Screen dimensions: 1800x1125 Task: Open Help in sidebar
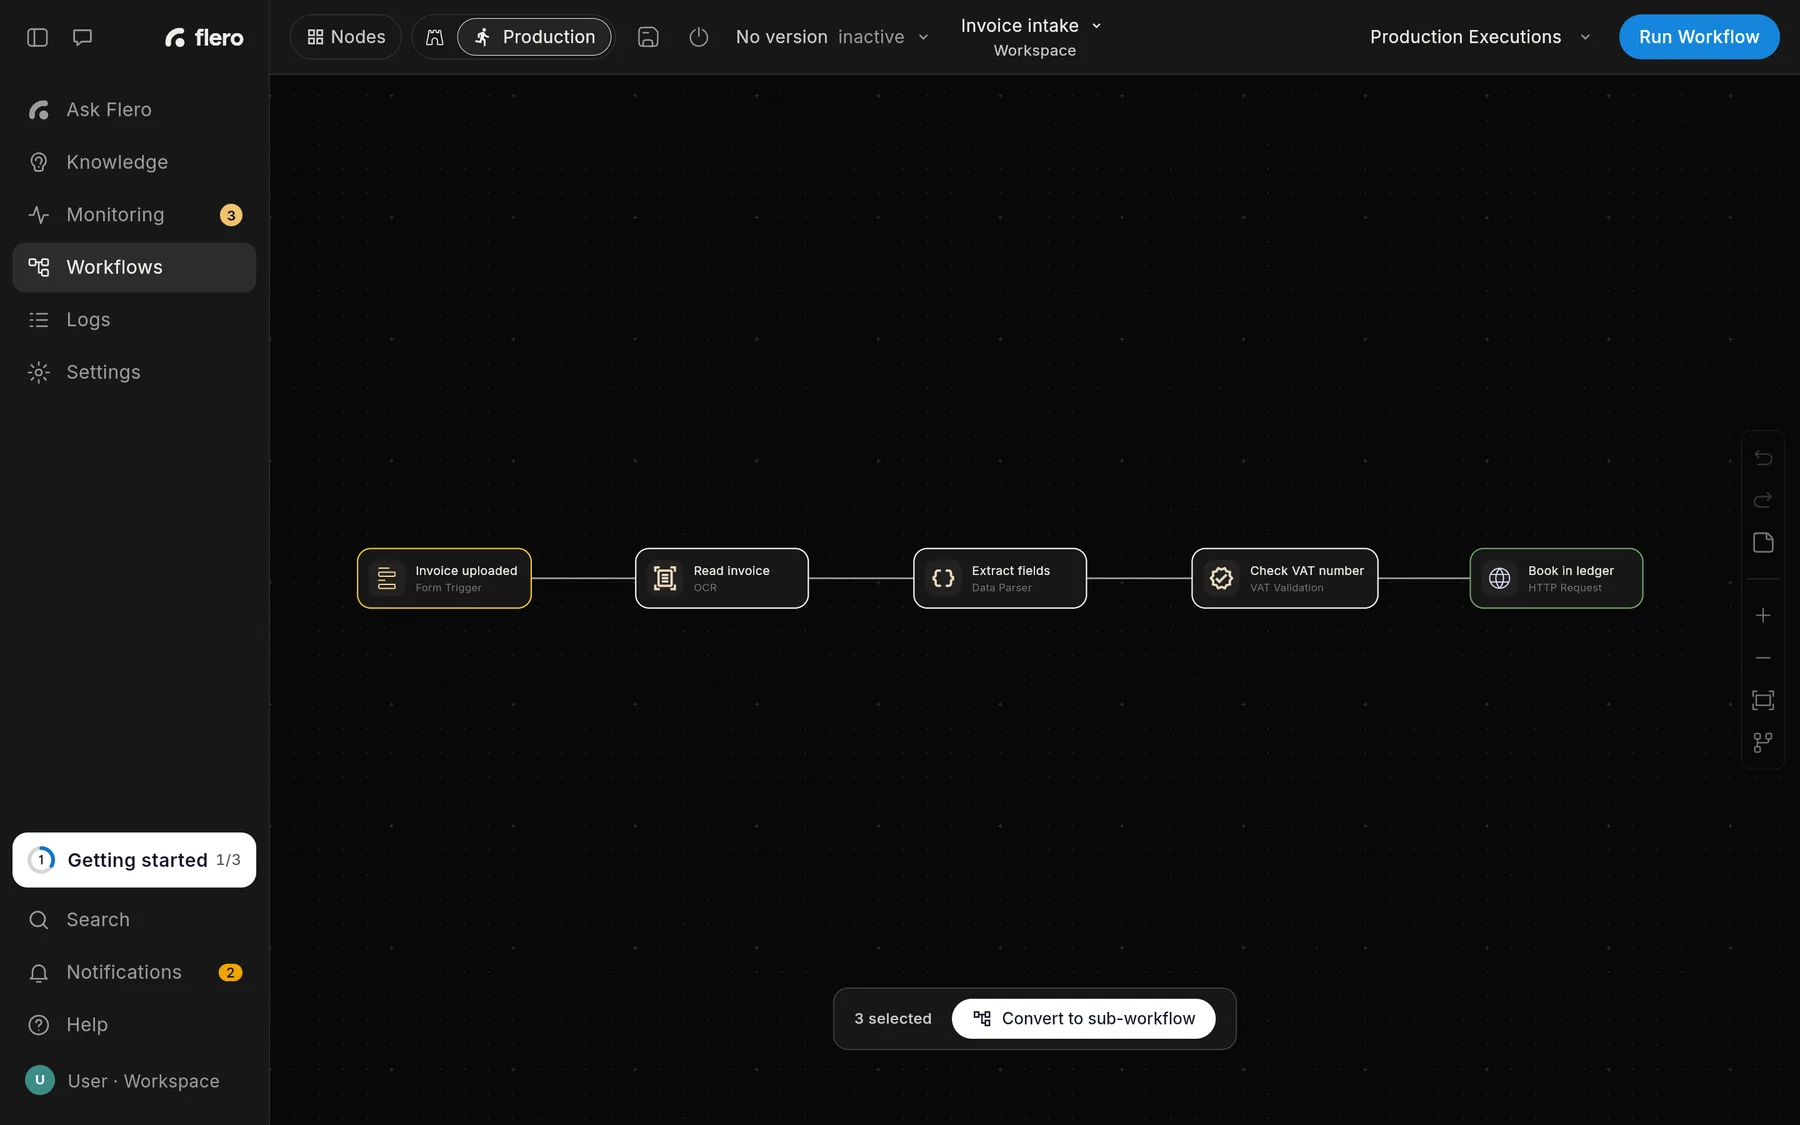pos(134,1025)
